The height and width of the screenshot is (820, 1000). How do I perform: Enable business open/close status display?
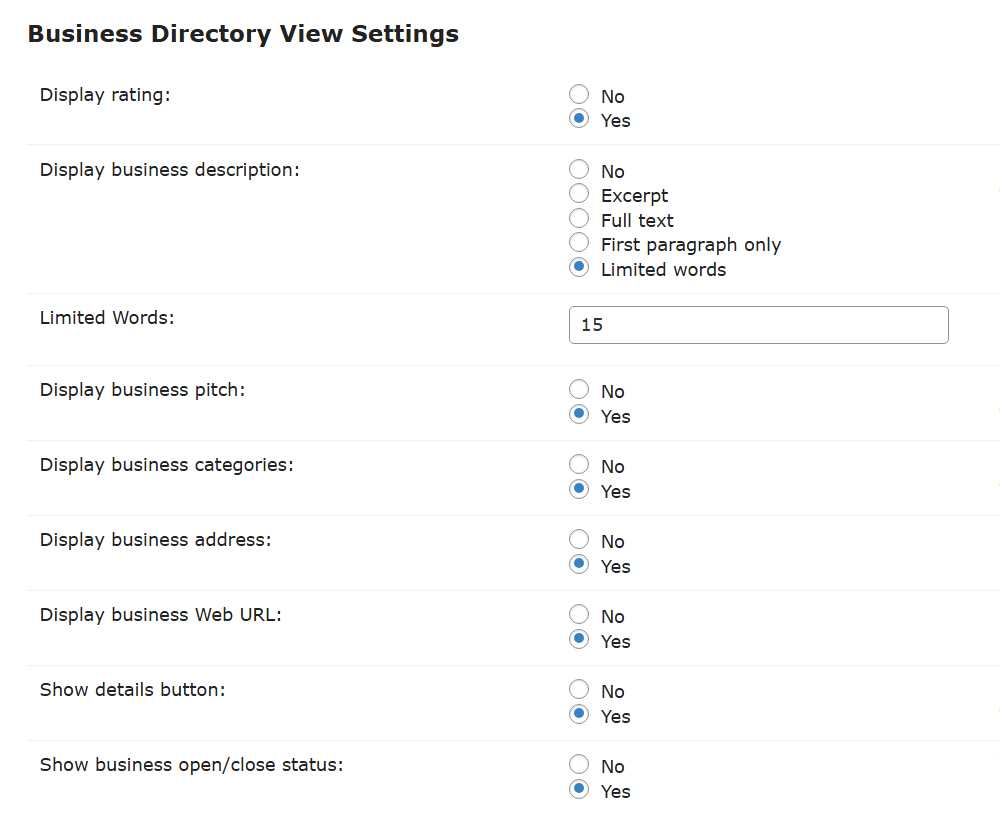coord(579,790)
